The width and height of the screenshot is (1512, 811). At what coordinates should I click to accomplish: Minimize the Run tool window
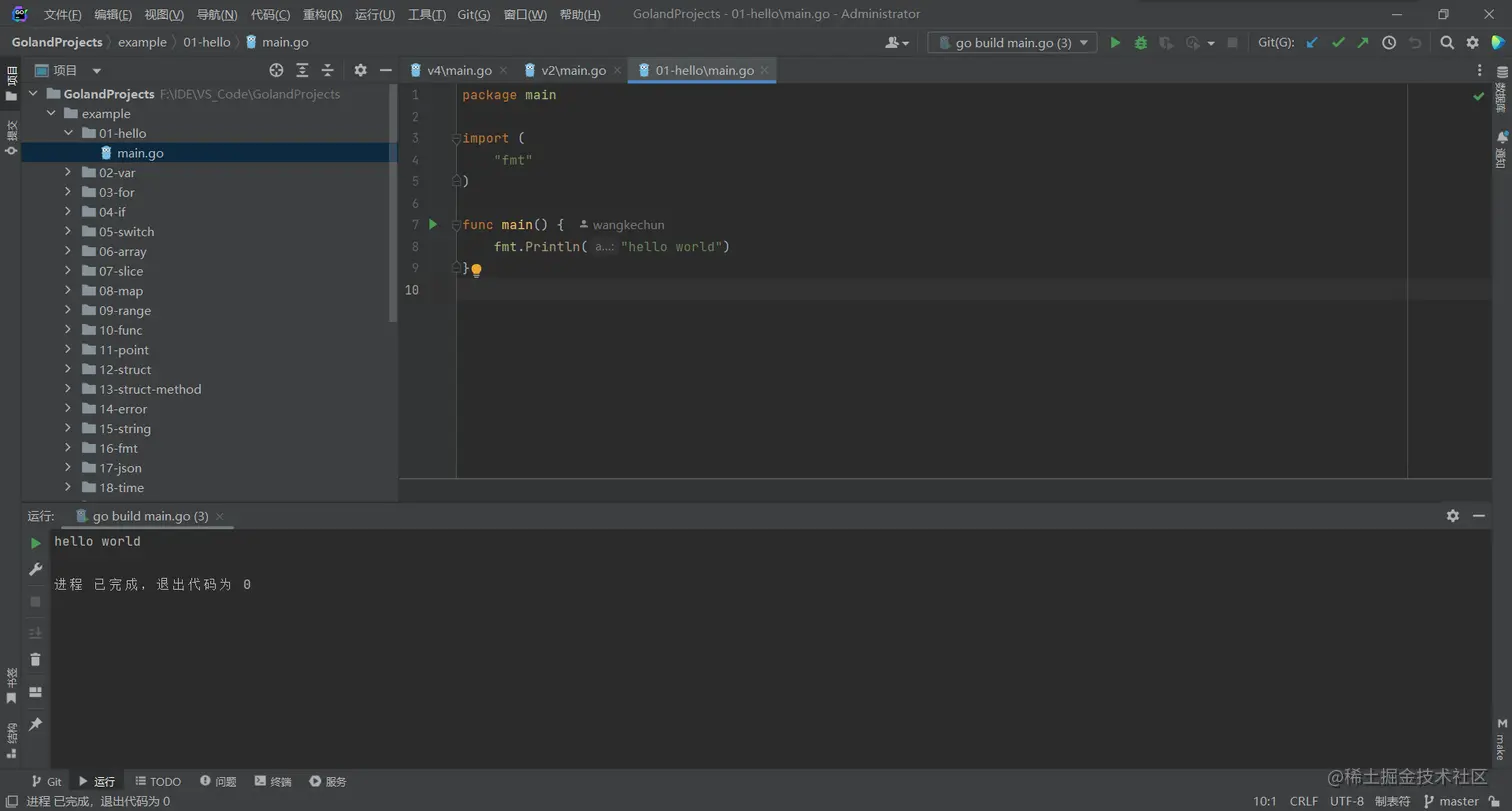[x=1479, y=516]
